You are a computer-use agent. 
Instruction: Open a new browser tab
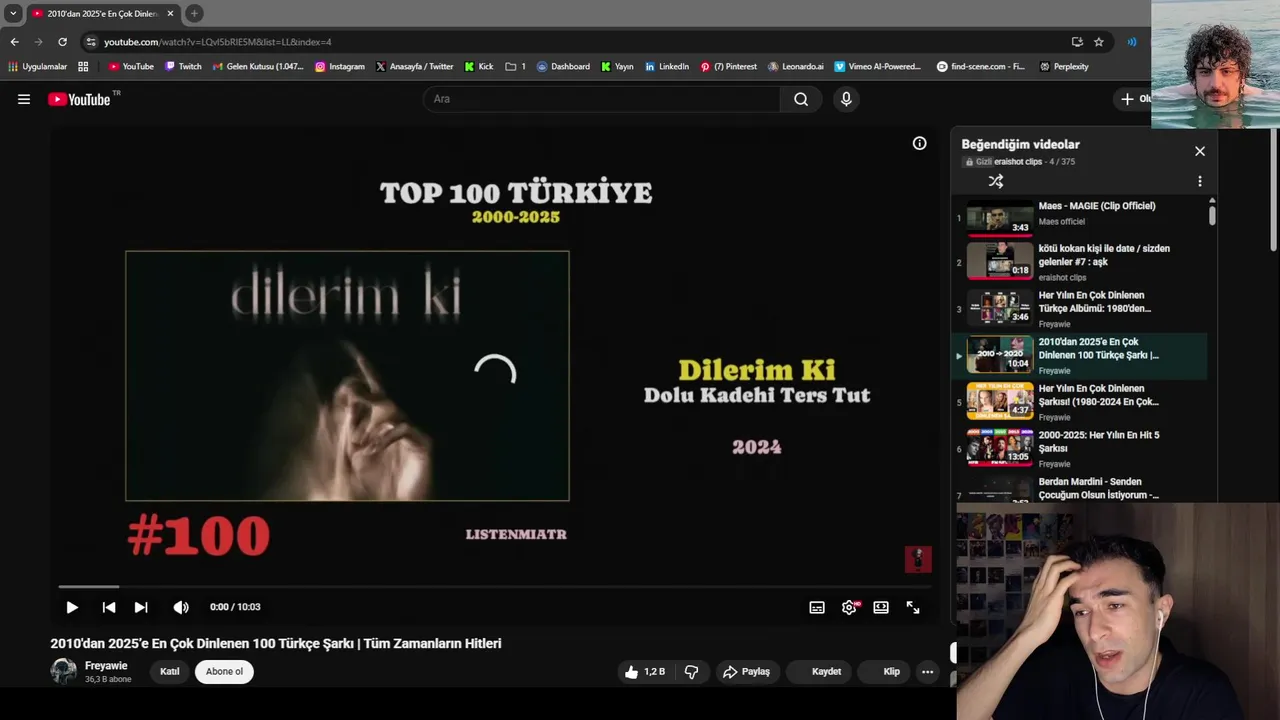pos(194,13)
